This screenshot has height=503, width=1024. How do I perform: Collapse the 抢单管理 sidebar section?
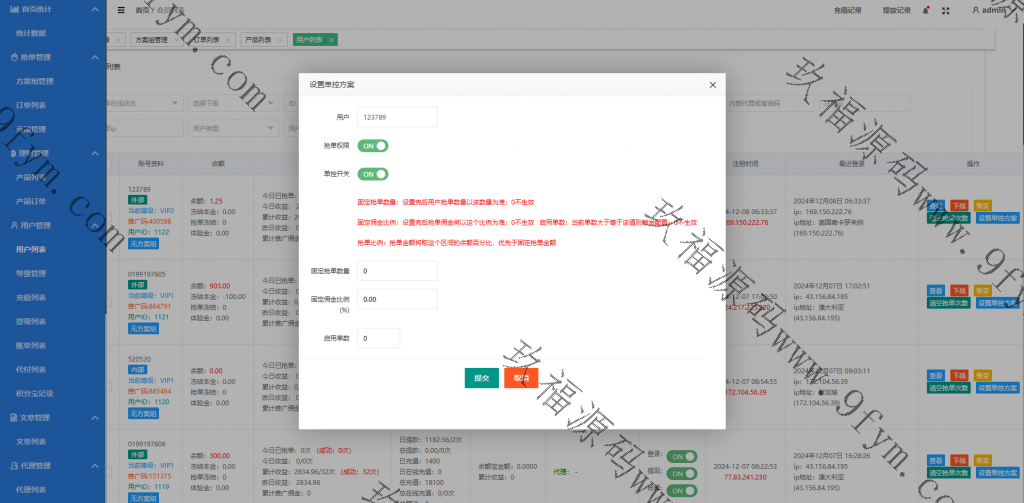(93, 58)
